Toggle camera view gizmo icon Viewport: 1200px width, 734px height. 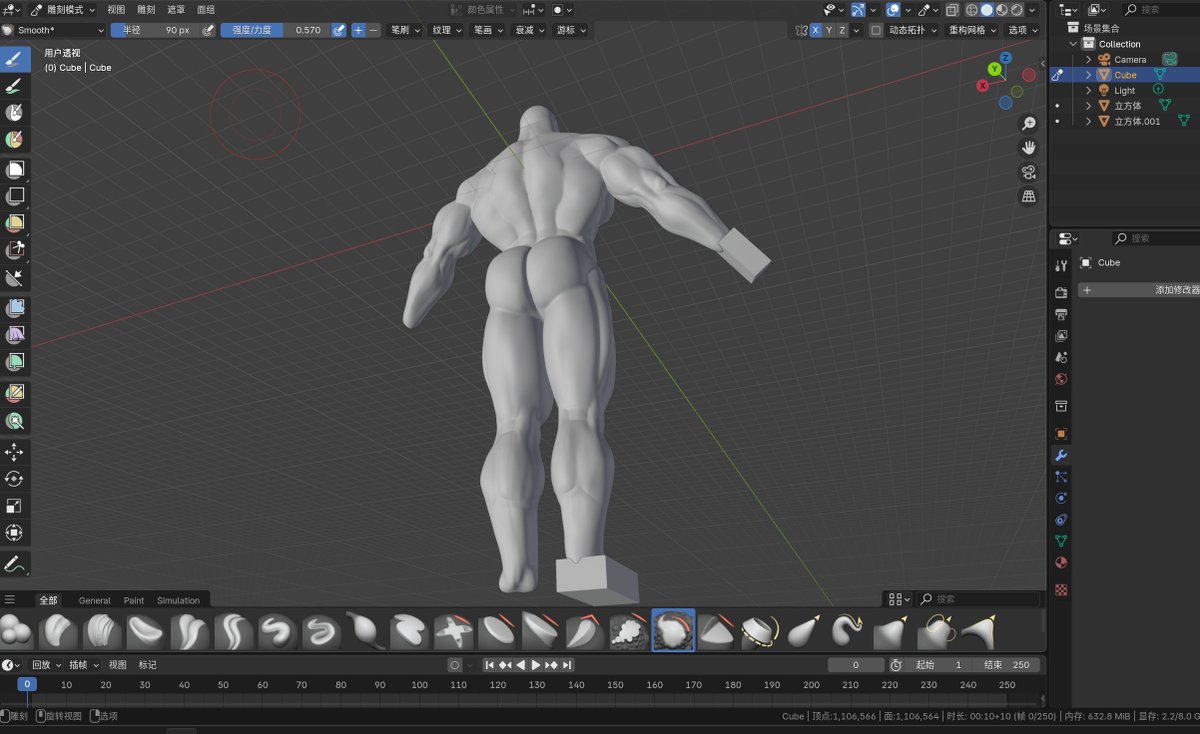1028,172
